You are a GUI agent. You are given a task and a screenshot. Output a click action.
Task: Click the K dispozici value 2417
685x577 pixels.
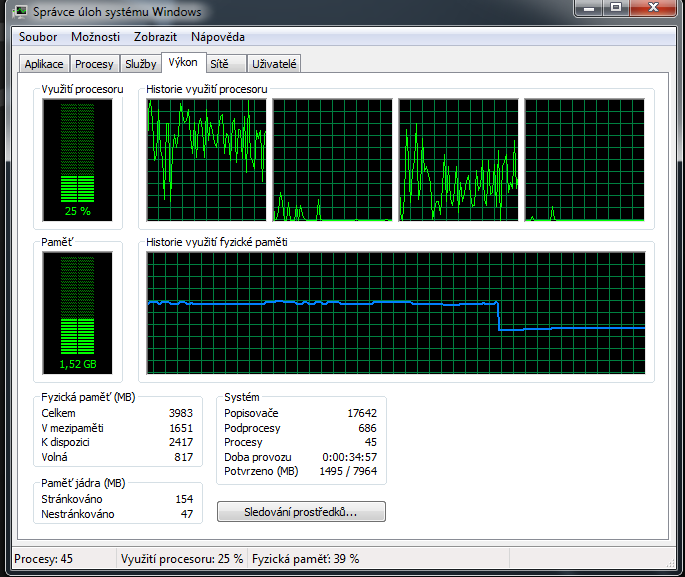coord(181,442)
